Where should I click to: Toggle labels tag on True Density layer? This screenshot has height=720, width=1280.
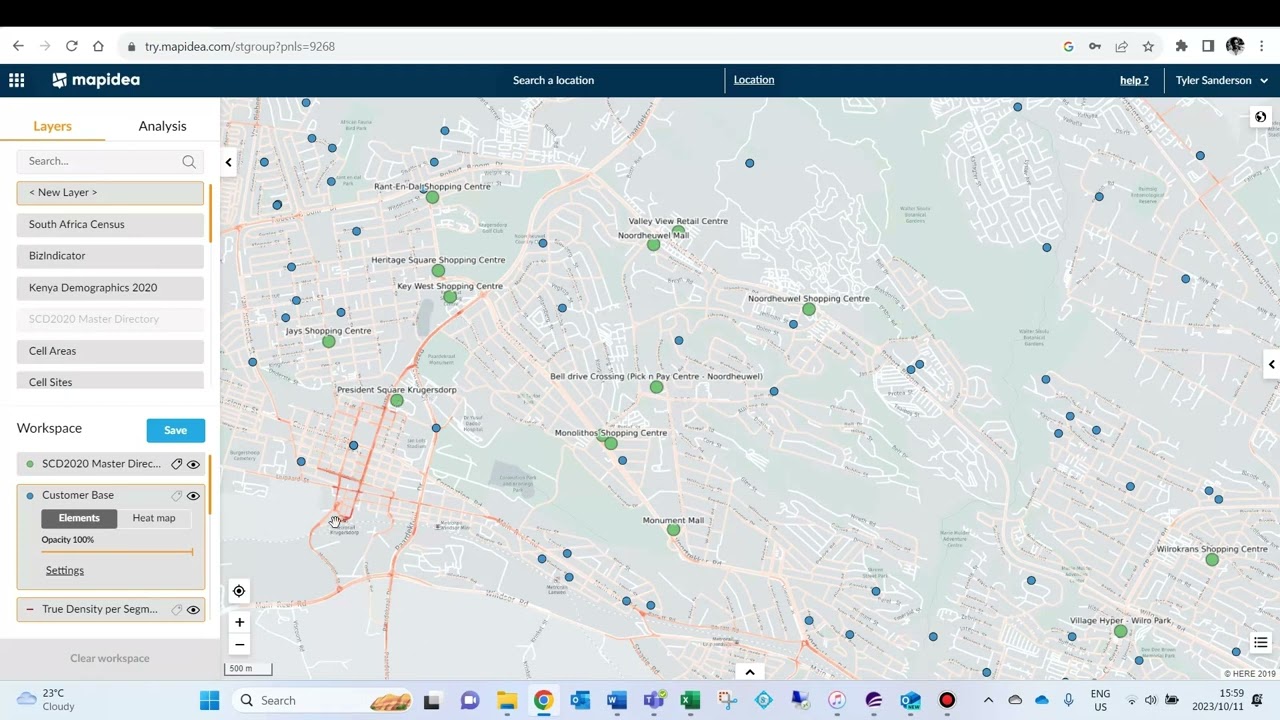coord(176,609)
